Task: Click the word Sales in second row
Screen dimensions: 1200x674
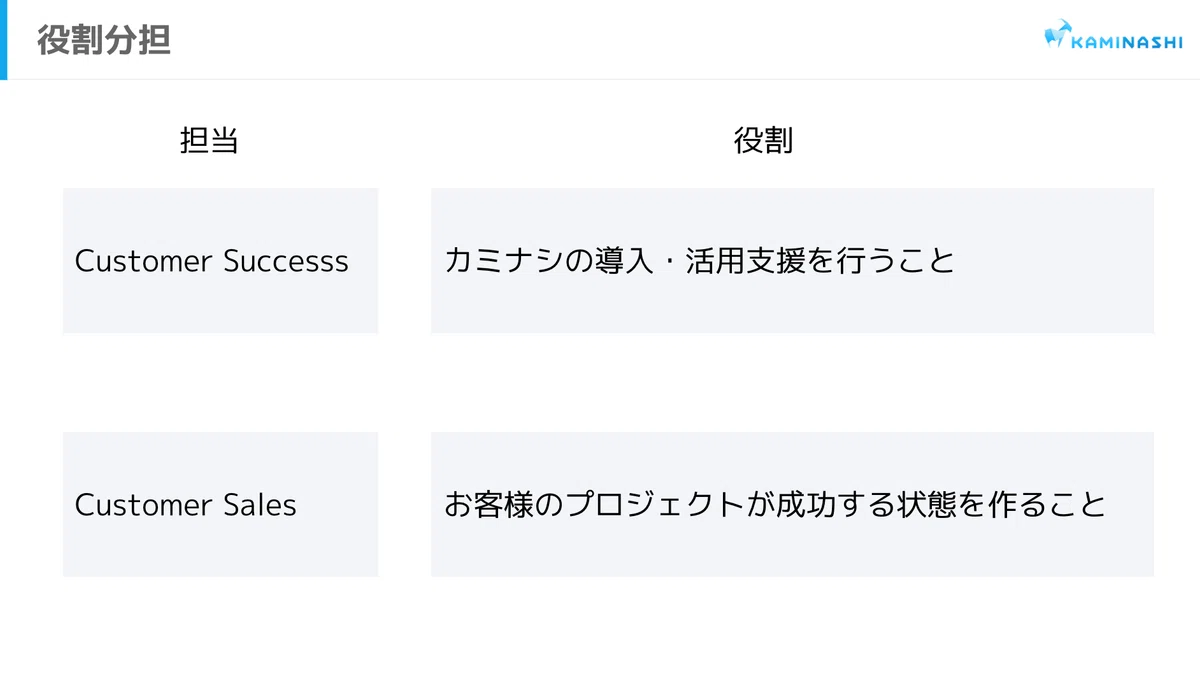Action: (x=261, y=504)
